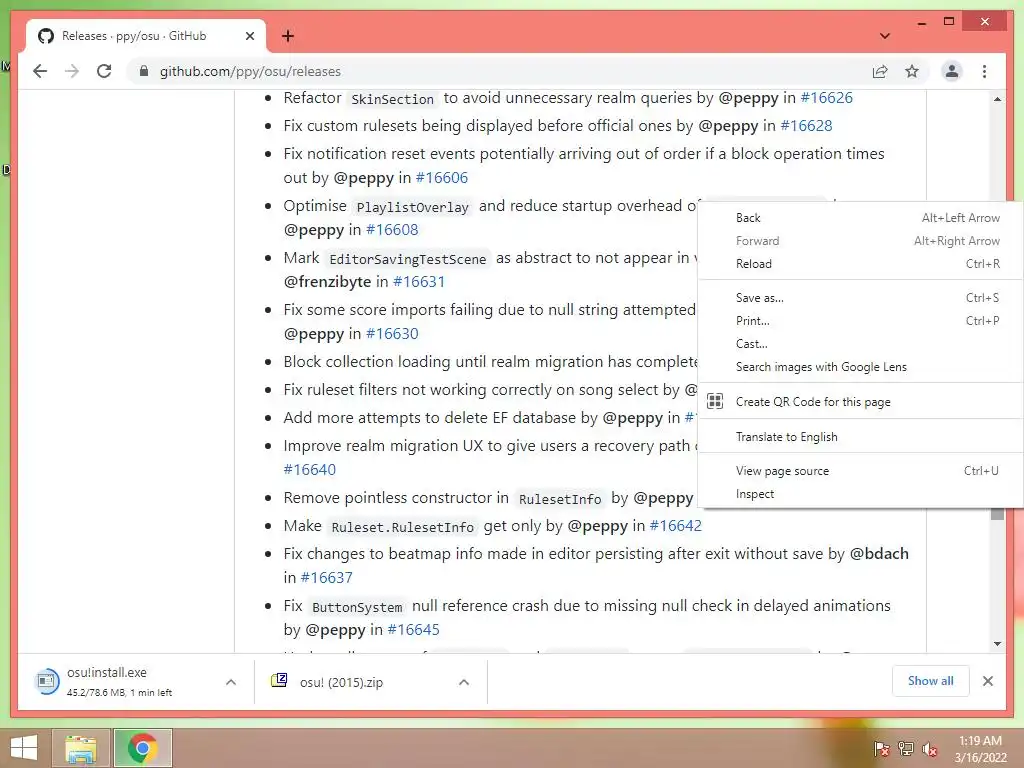Click PlaylistOverlay code text

[x=412, y=208]
